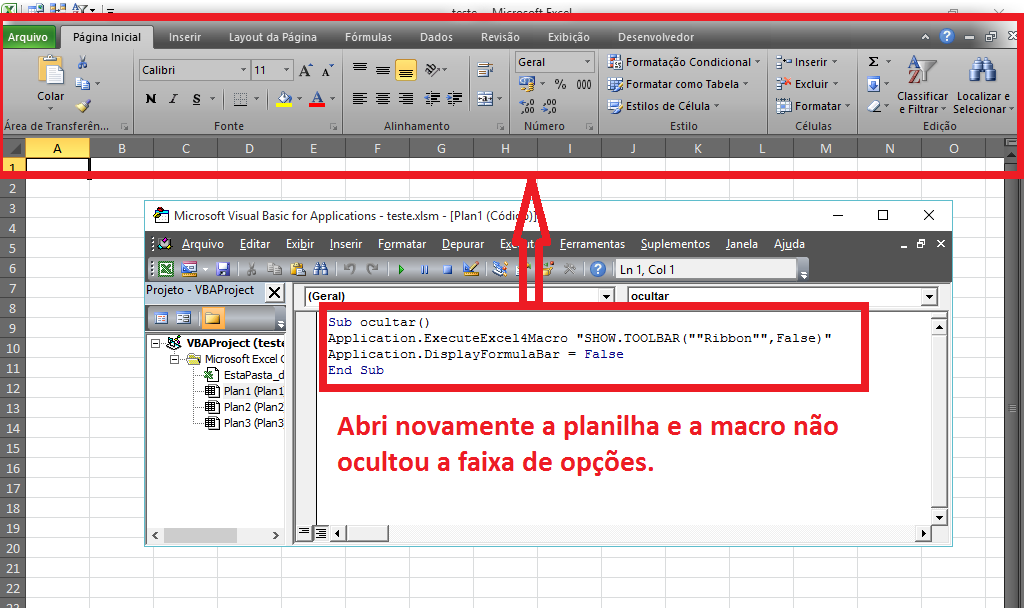Open the Calibri font name dropdown
The height and width of the screenshot is (608, 1024).
click(x=243, y=70)
